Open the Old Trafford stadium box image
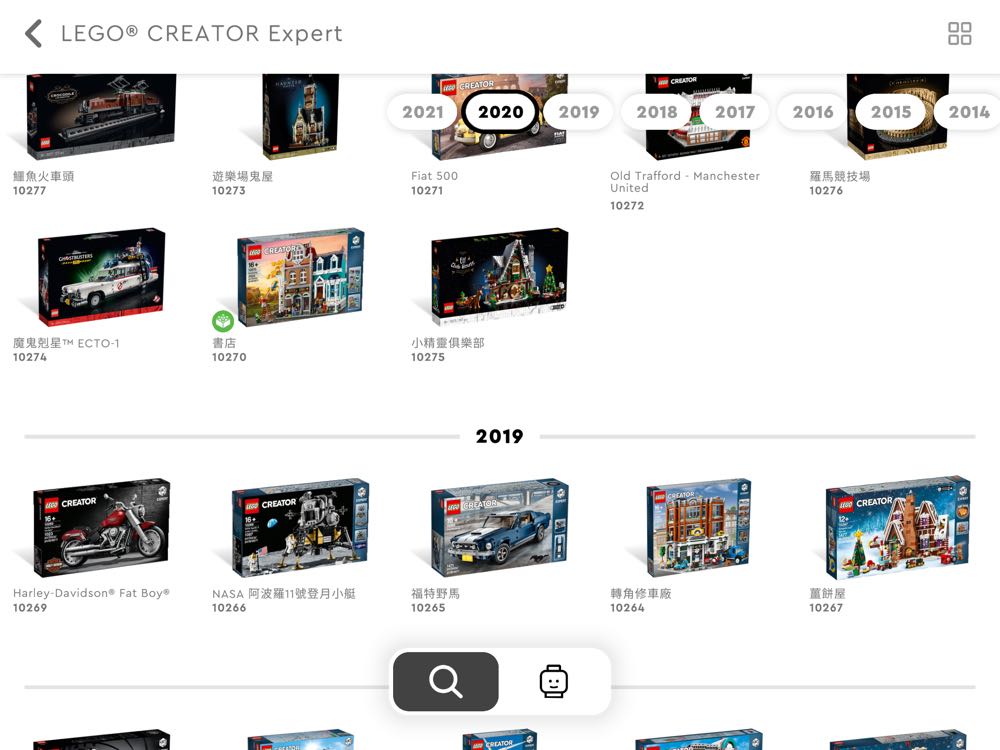Image resolution: width=1000 pixels, height=750 pixels. 698,115
